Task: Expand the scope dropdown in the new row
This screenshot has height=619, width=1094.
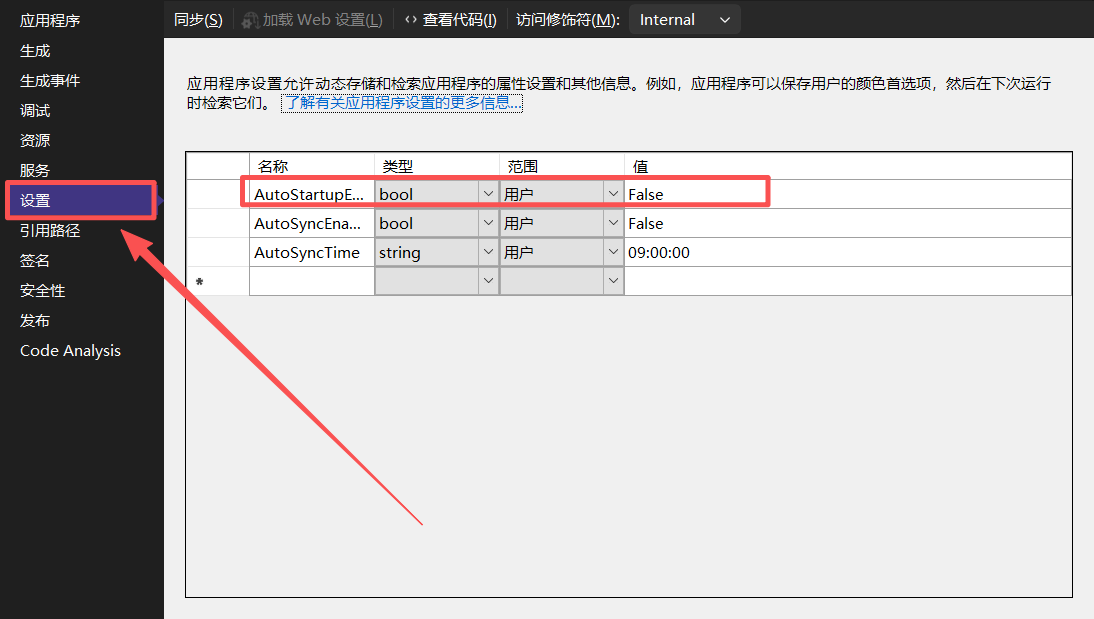Action: pos(613,281)
